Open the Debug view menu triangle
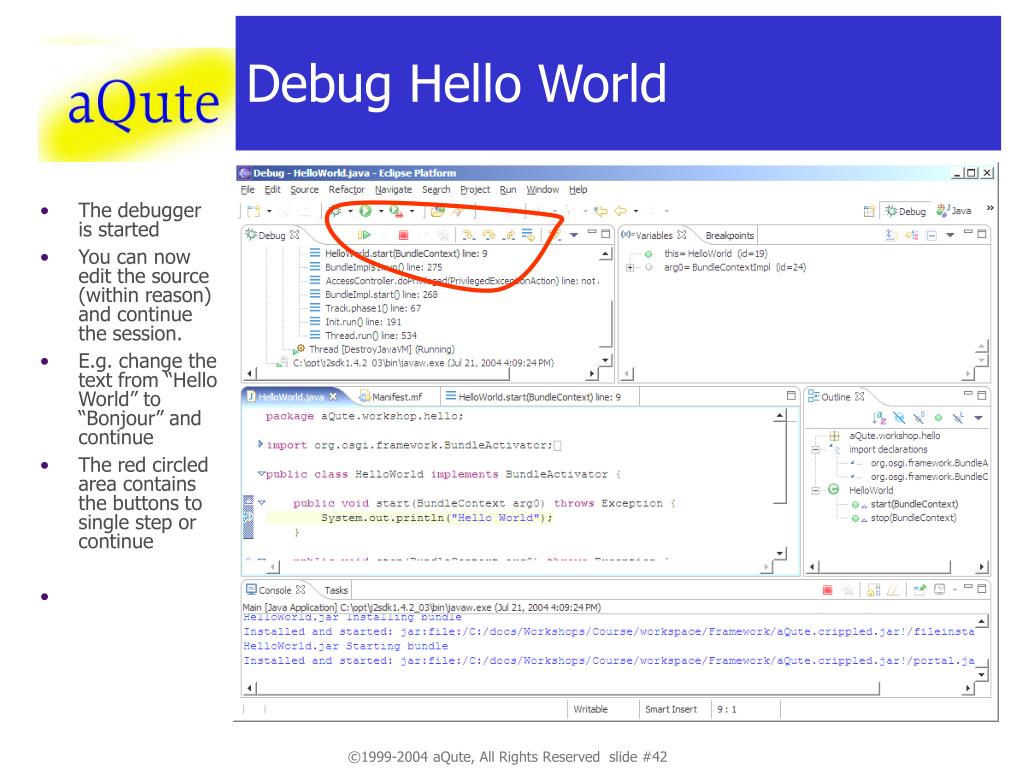The image size is (1024, 768). (x=574, y=234)
